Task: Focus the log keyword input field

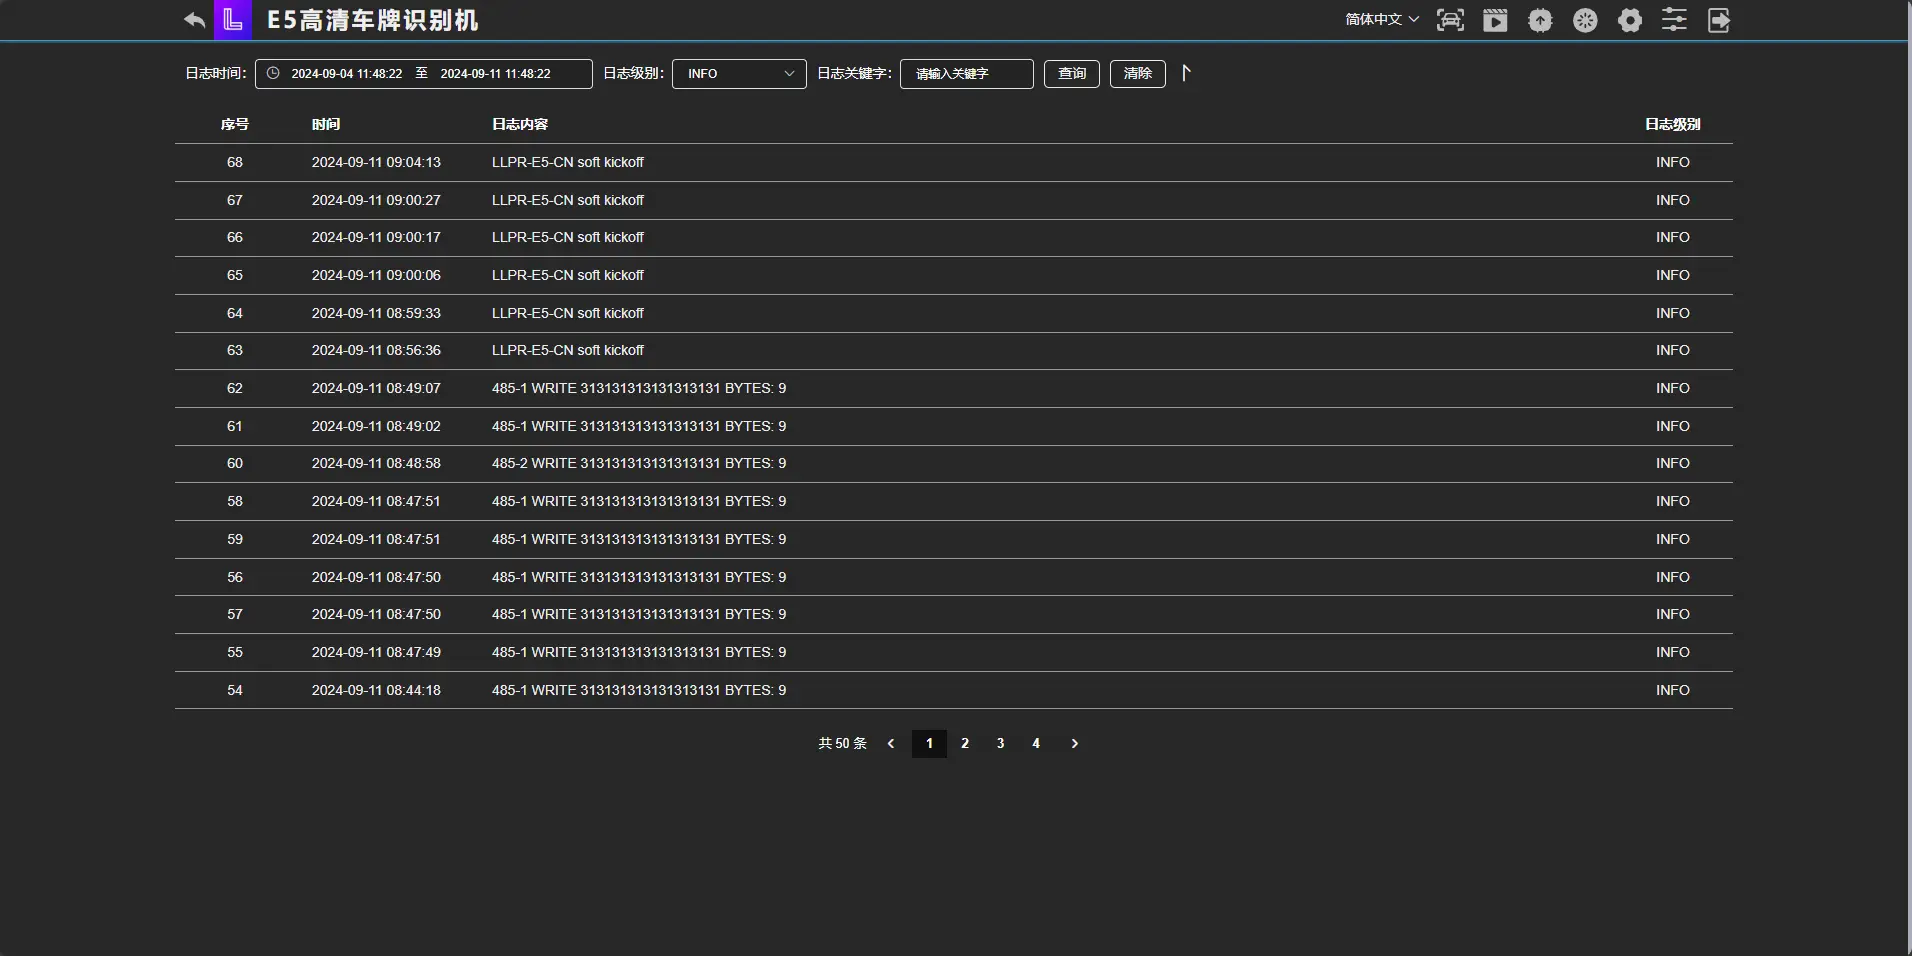Action: tap(966, 74)
